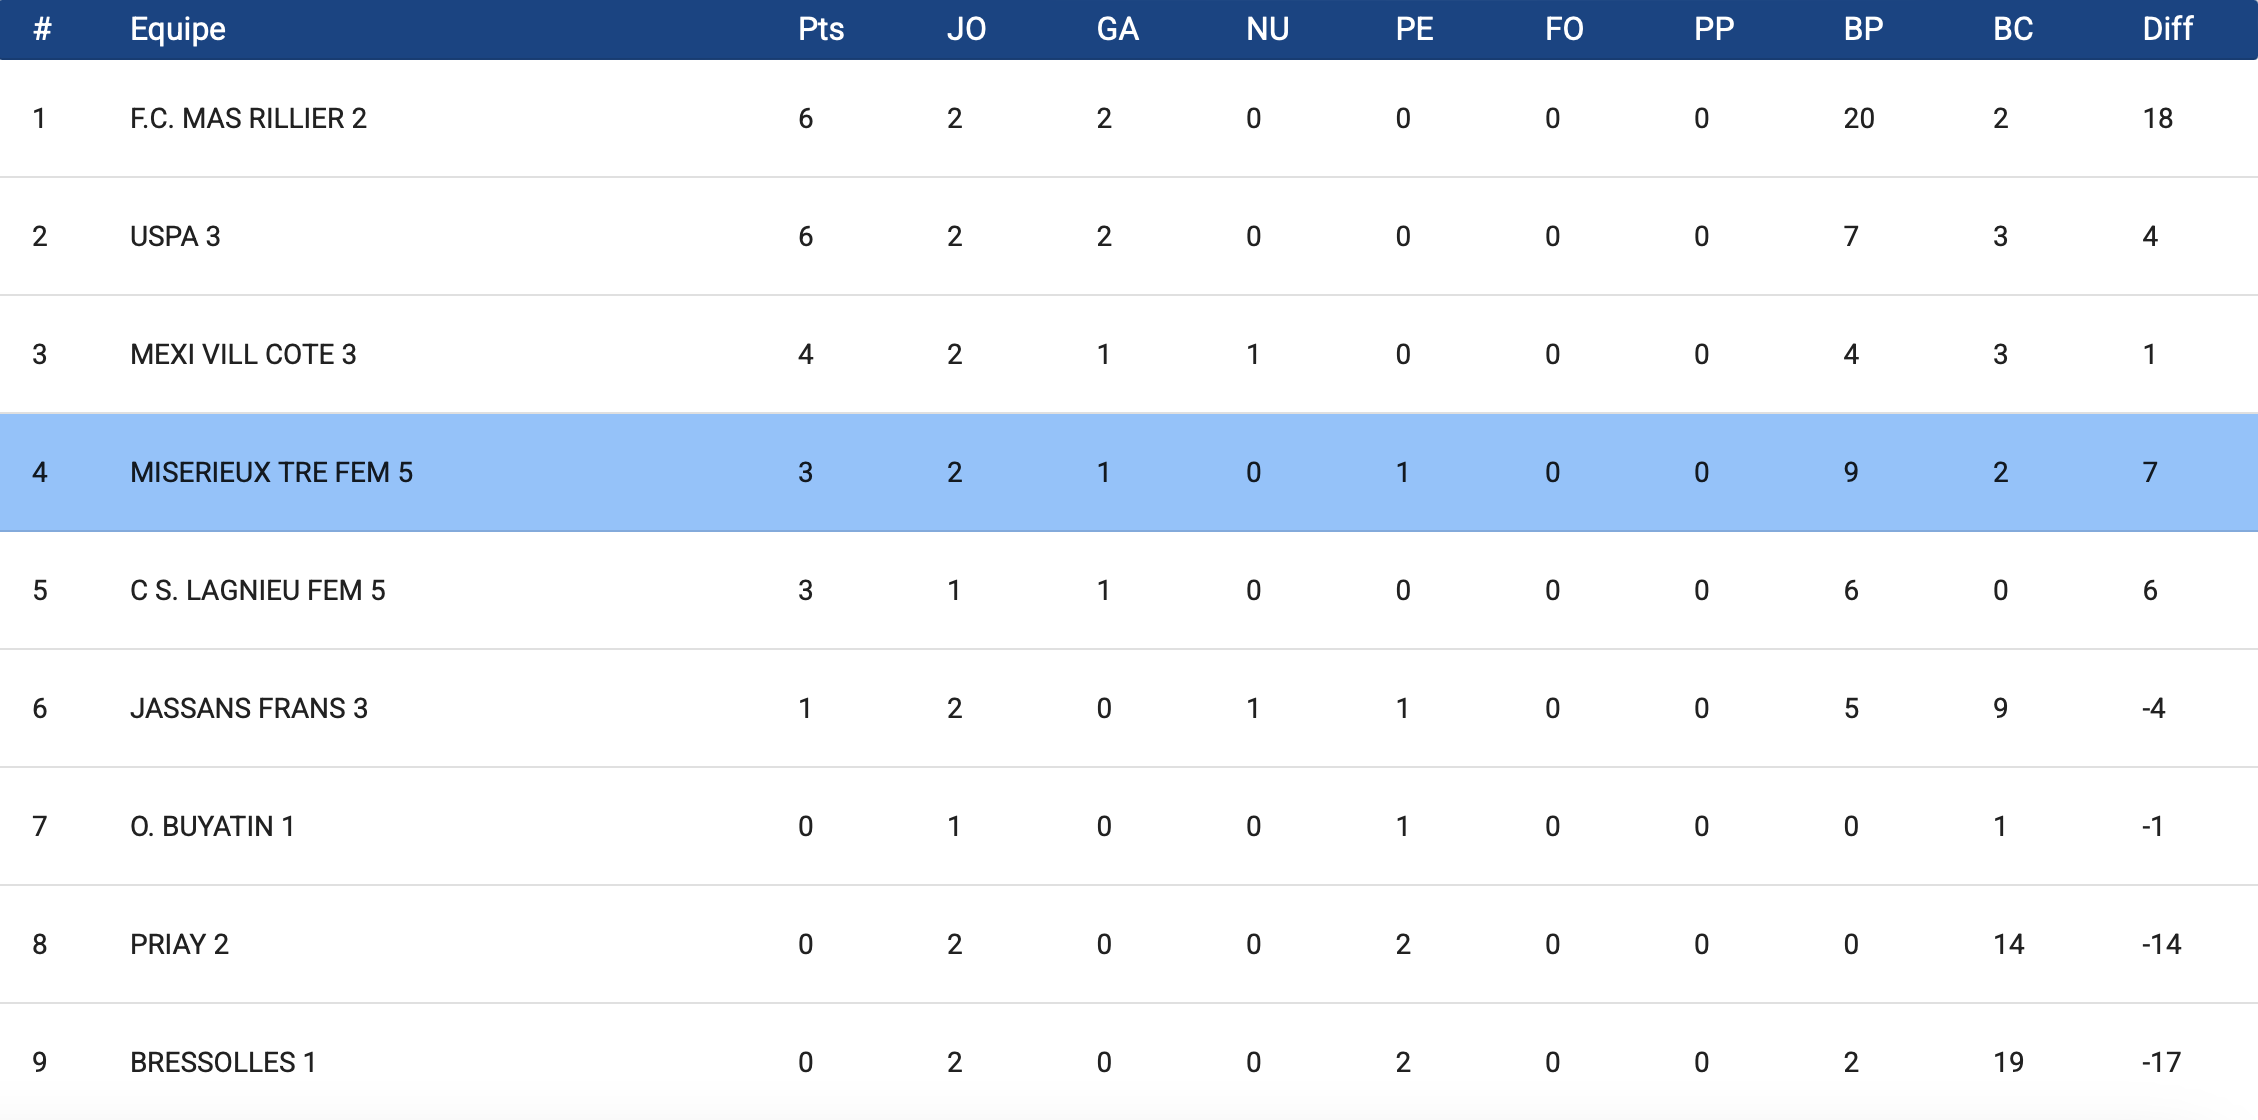Click the GA column header
The image size is (2258, 1120).
tap(1117, 29)
